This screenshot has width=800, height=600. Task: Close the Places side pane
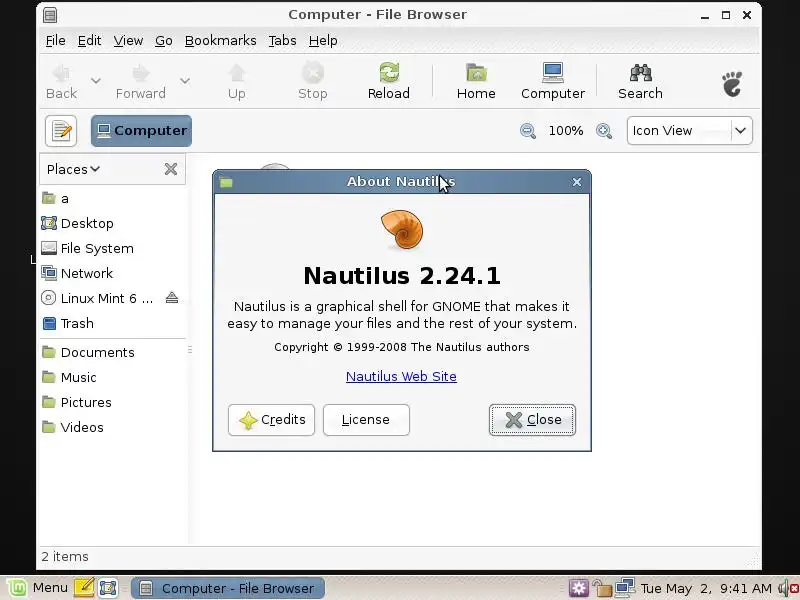coord(171,169)
